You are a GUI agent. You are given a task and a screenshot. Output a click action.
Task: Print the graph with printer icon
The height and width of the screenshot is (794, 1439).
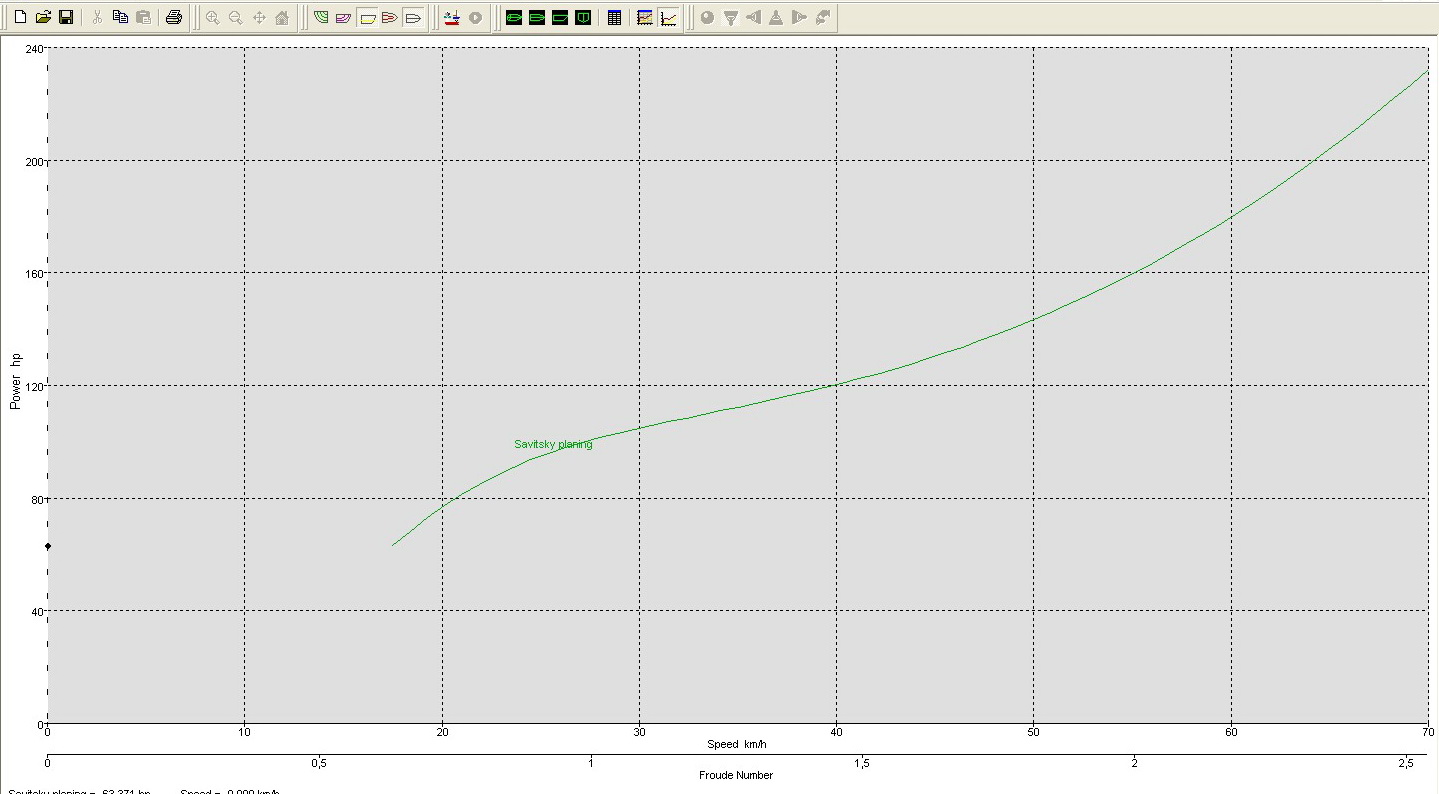click(174, 17)
